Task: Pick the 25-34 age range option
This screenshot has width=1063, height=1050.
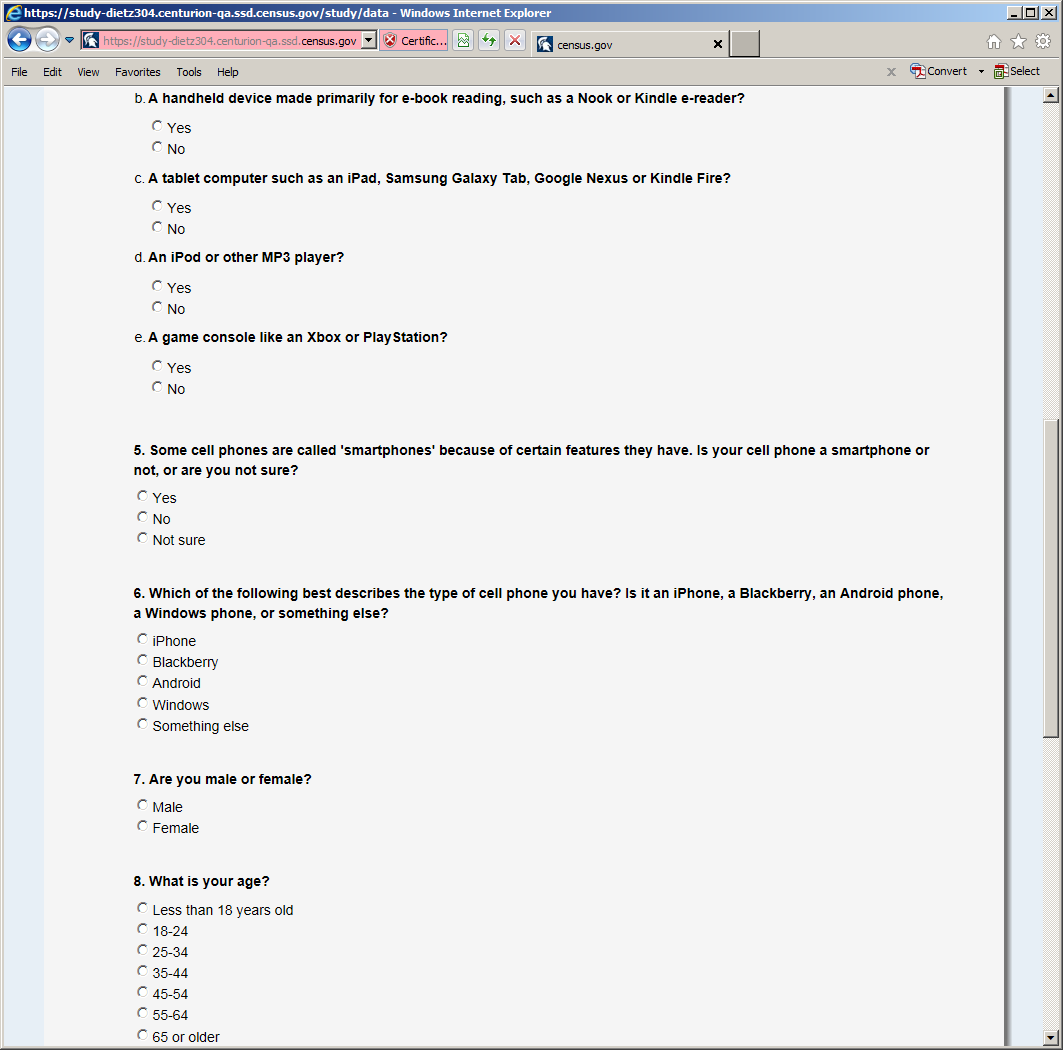Action: point(143,950)
